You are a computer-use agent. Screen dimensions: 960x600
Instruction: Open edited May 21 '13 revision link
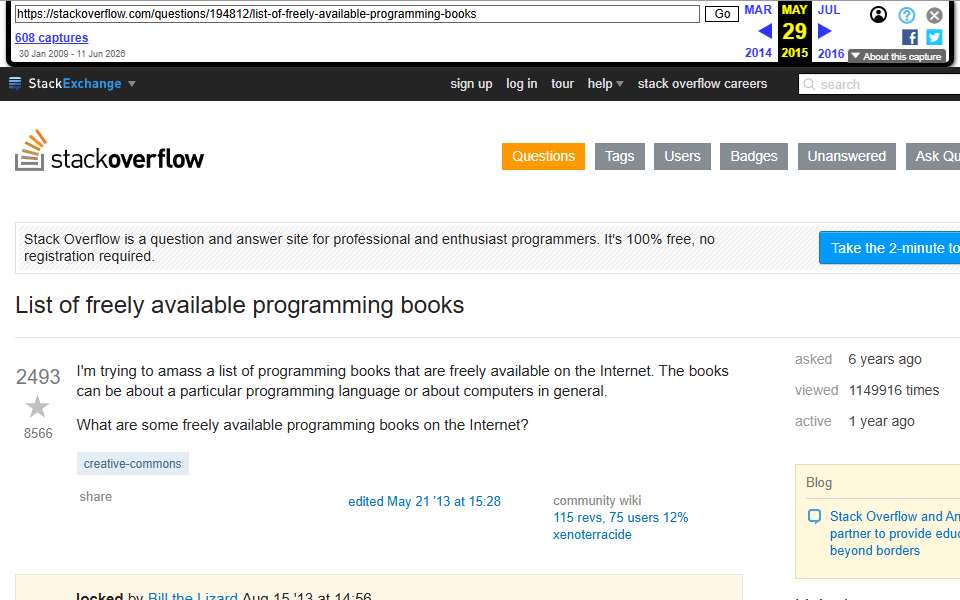pyautogui.click(x=424, y=501)
